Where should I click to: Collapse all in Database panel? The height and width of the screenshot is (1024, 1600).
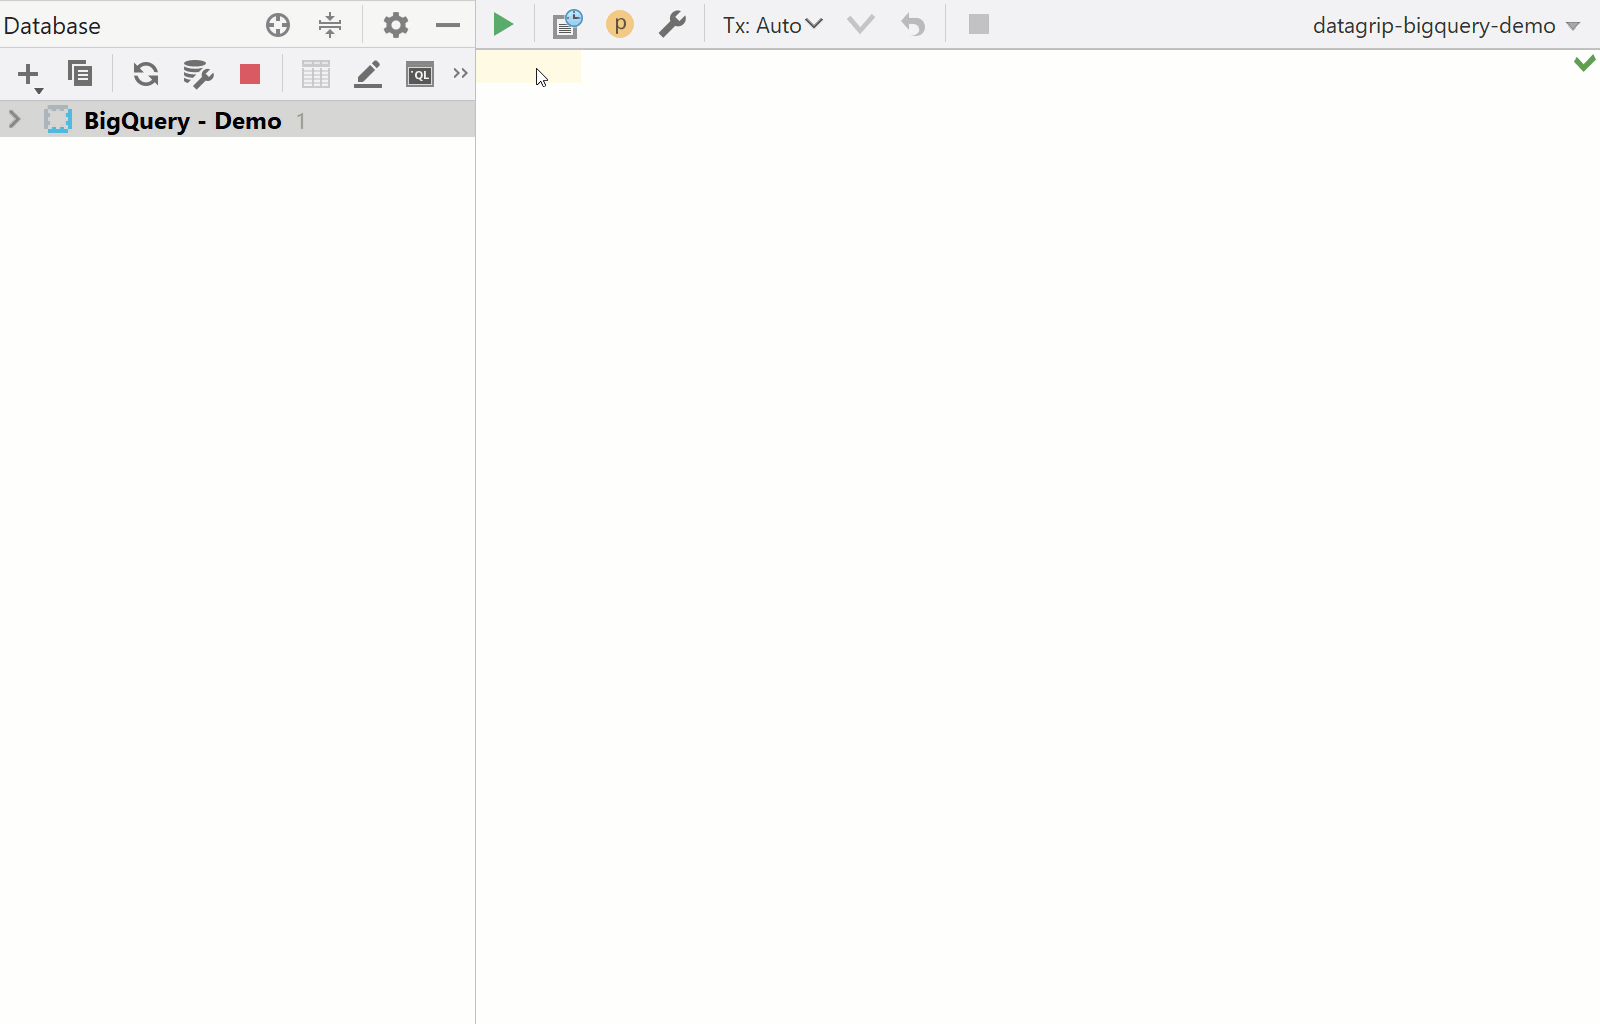point(330,25)
